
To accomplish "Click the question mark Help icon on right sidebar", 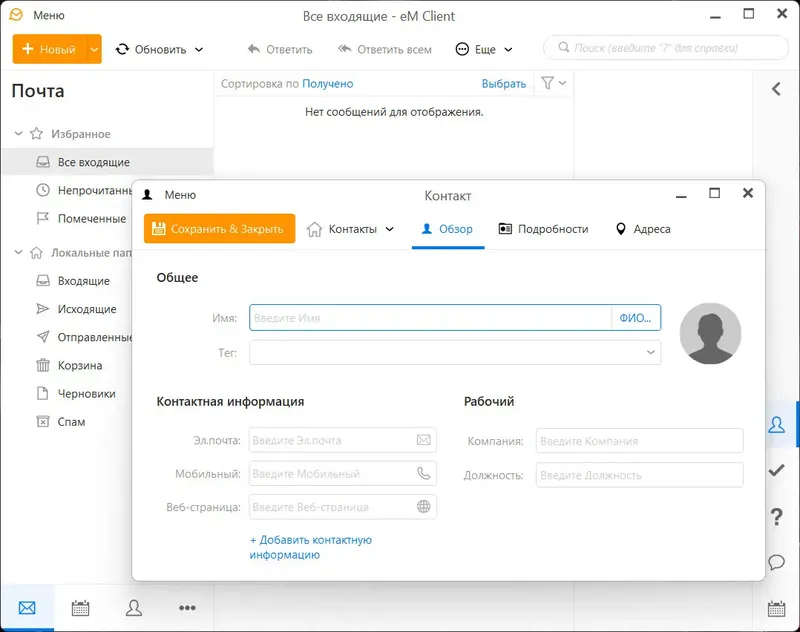I will point(777,517).
